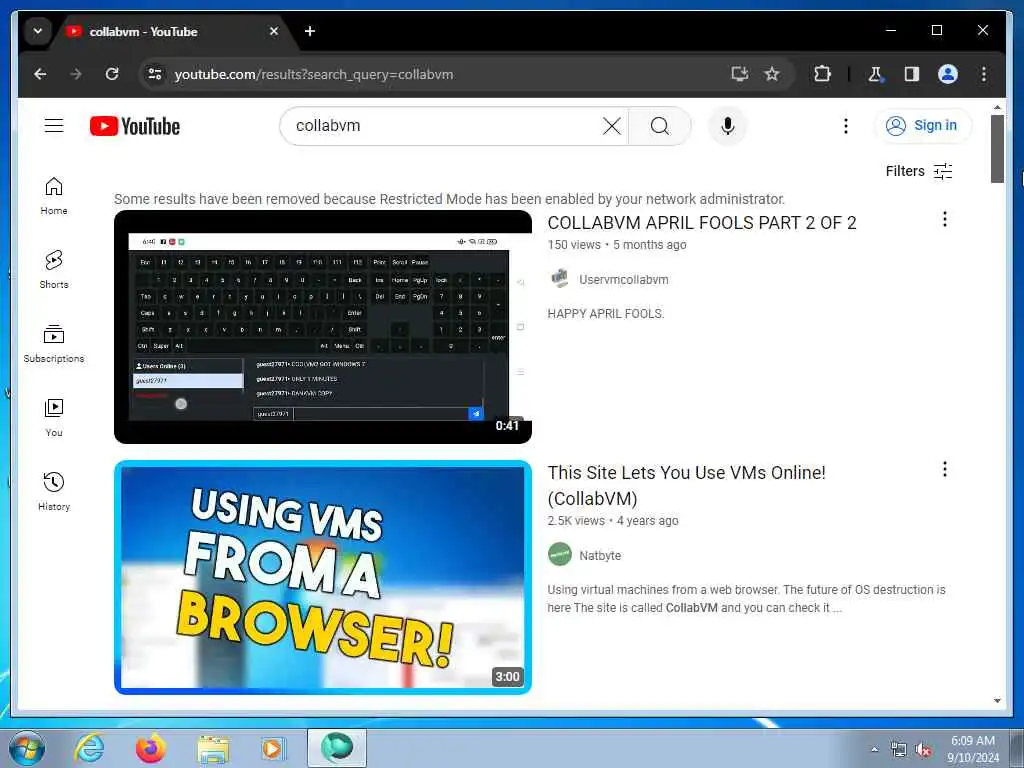This screenshot has width=1024, height=768.
Task: Open the clock showing 6:09 AM
Action: [973, 749]
